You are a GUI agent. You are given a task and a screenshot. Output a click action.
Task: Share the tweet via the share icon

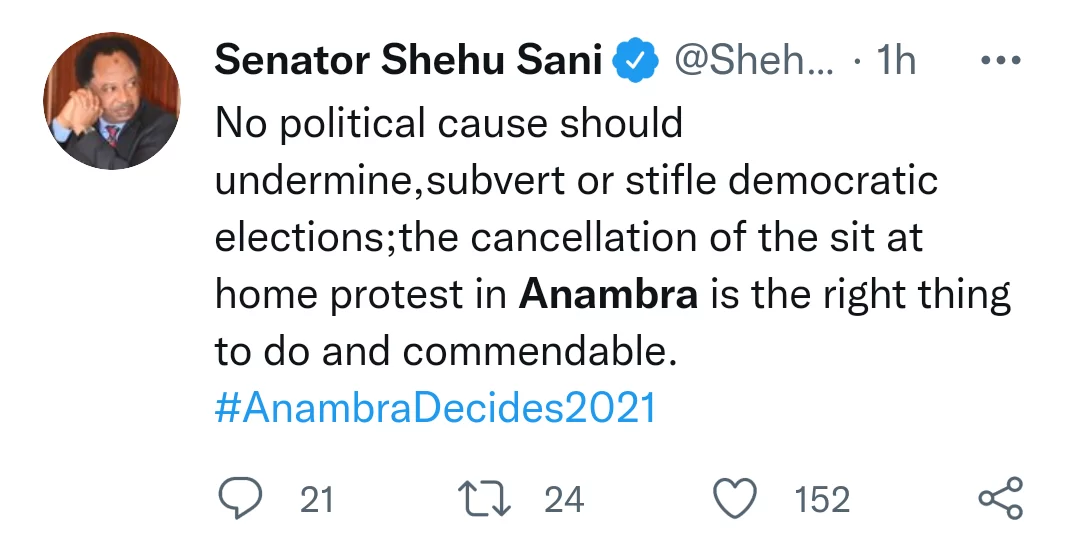[x=999, y=497]
